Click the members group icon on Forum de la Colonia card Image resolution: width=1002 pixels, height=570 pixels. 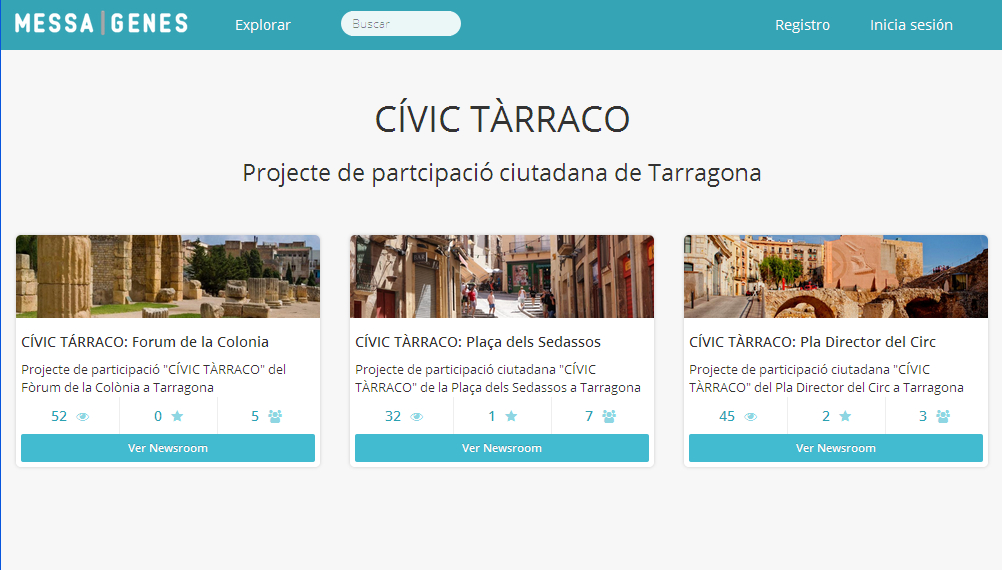coord(275,417)
